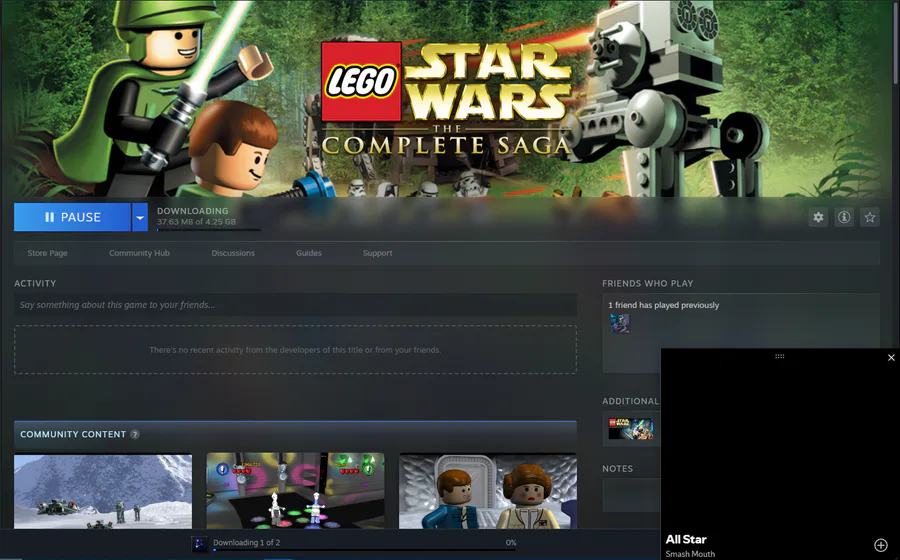Click 37.63 MB of 4.25 GB text
The width and height of the screenshot is (900, 560).
pos(196,221)
